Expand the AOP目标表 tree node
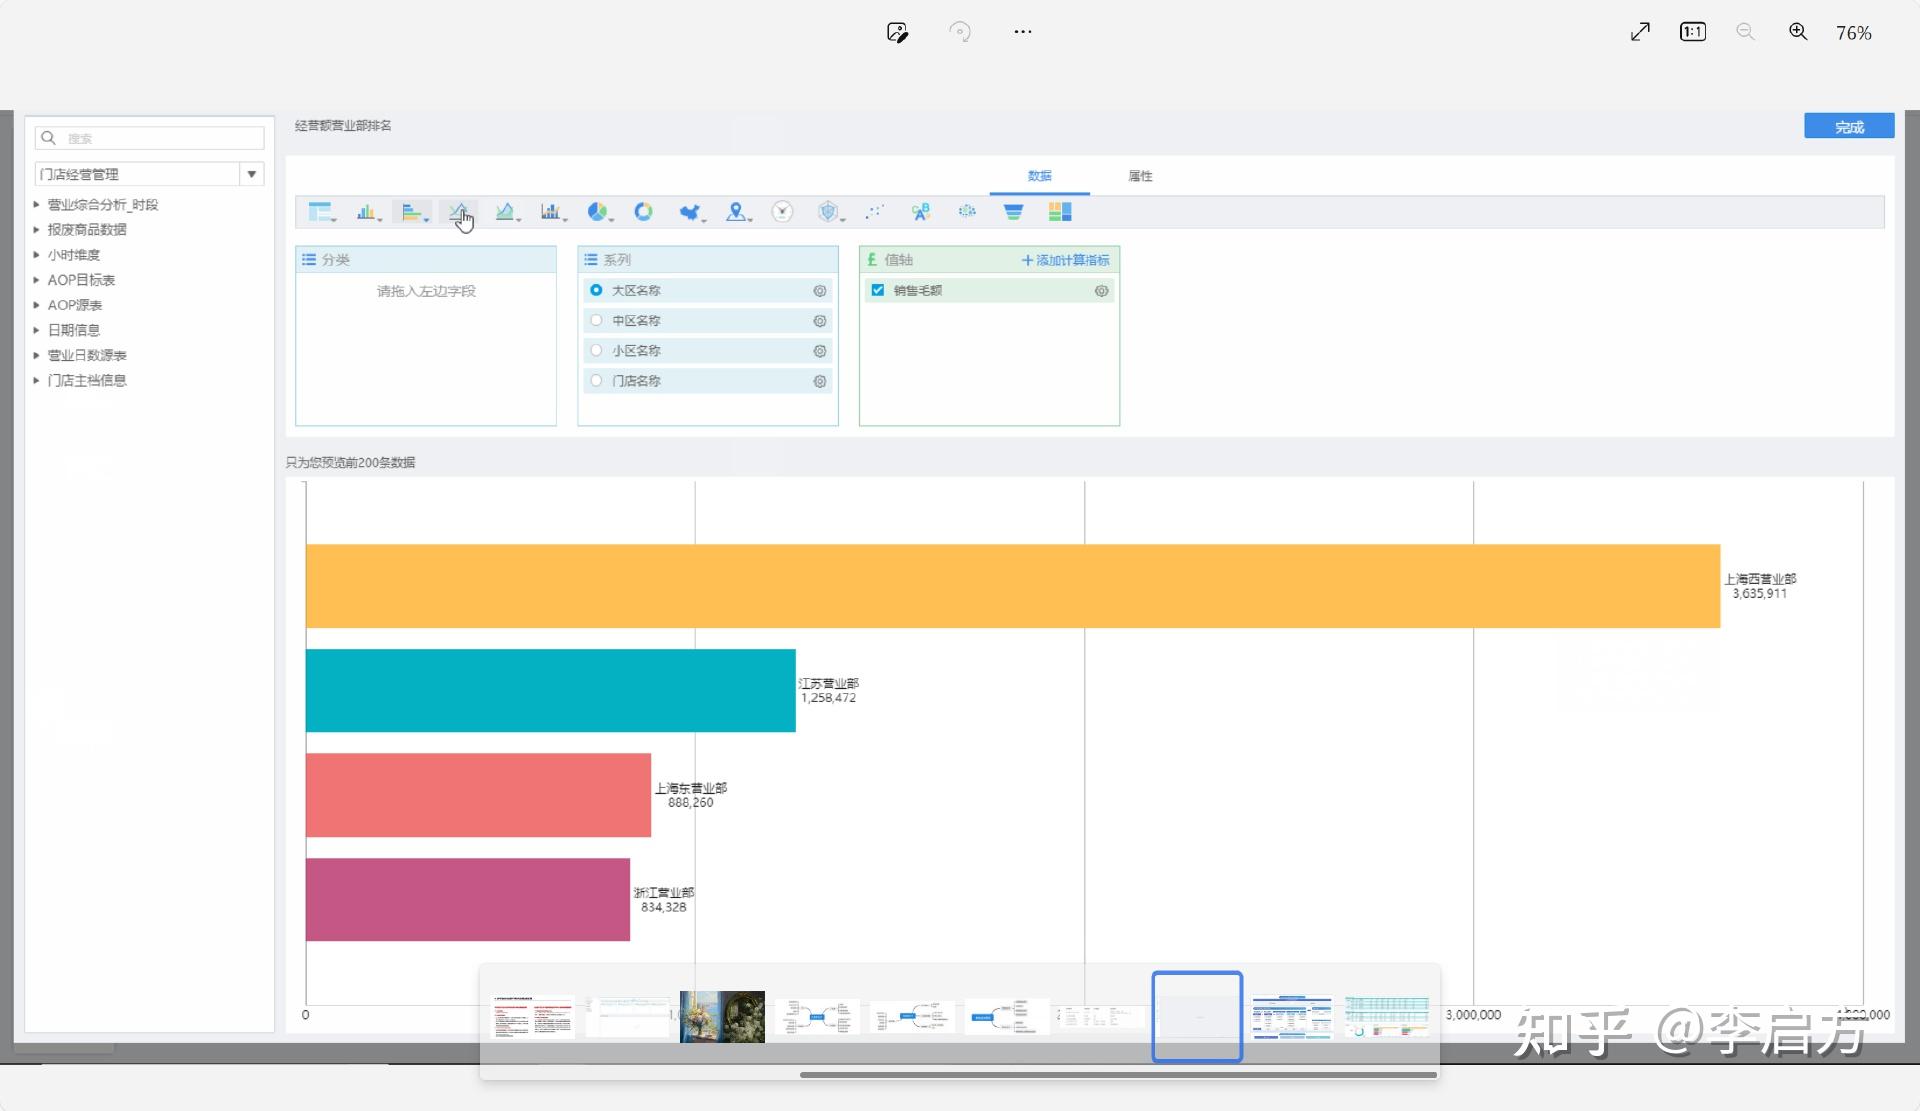This screenshot has height=1111, width=1920. tap(37, 280)
